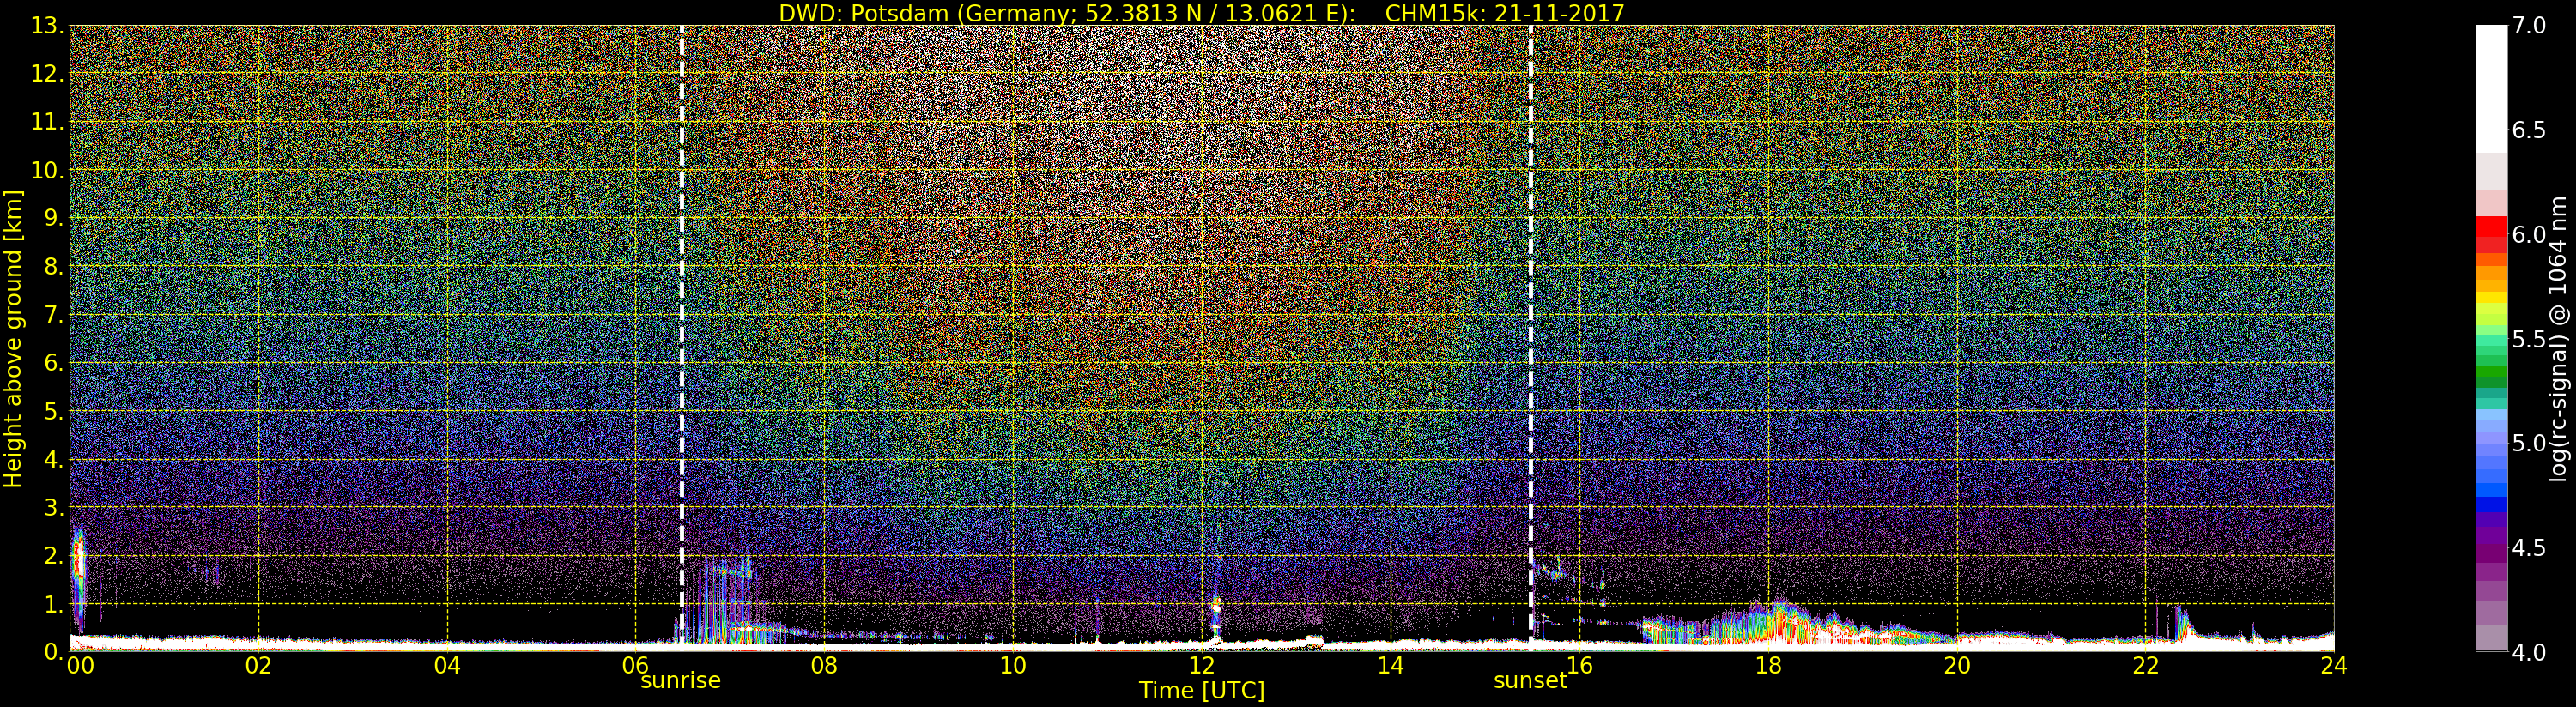This screenshot has height=707, width=2576.
Task: Click the time axis tick '24'
Action: 2333,666
